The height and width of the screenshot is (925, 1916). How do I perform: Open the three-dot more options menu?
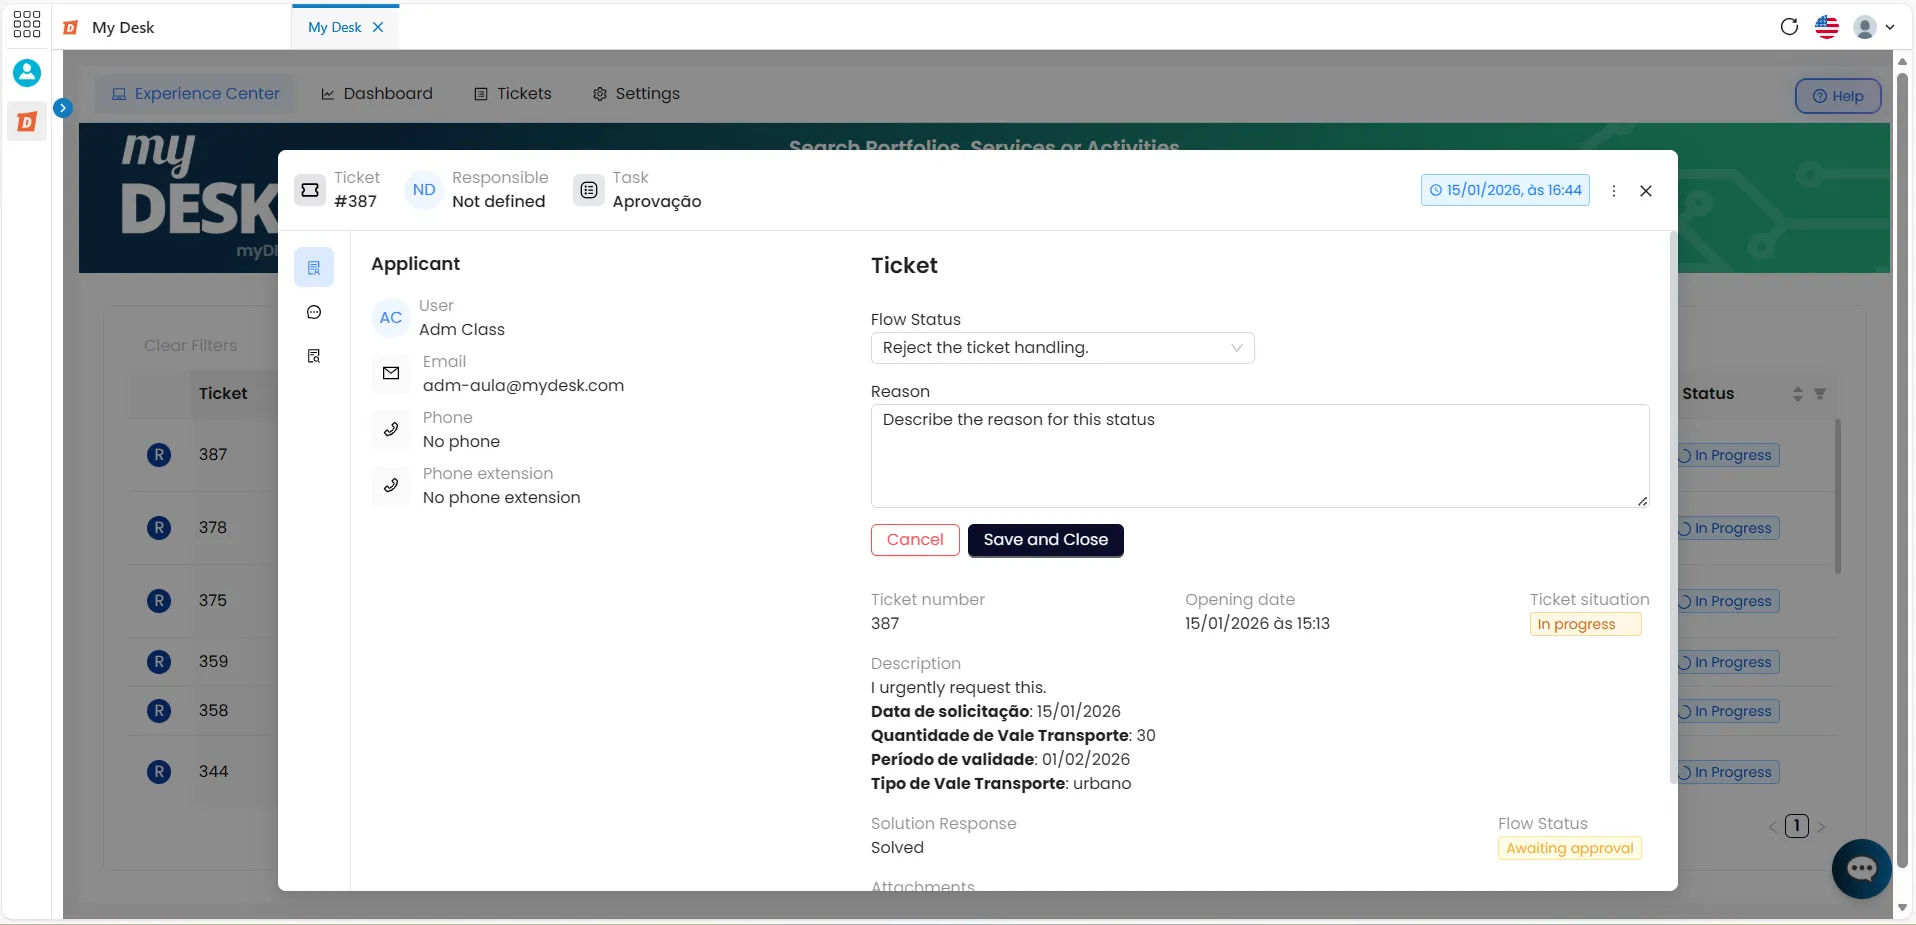(1614, 190)
